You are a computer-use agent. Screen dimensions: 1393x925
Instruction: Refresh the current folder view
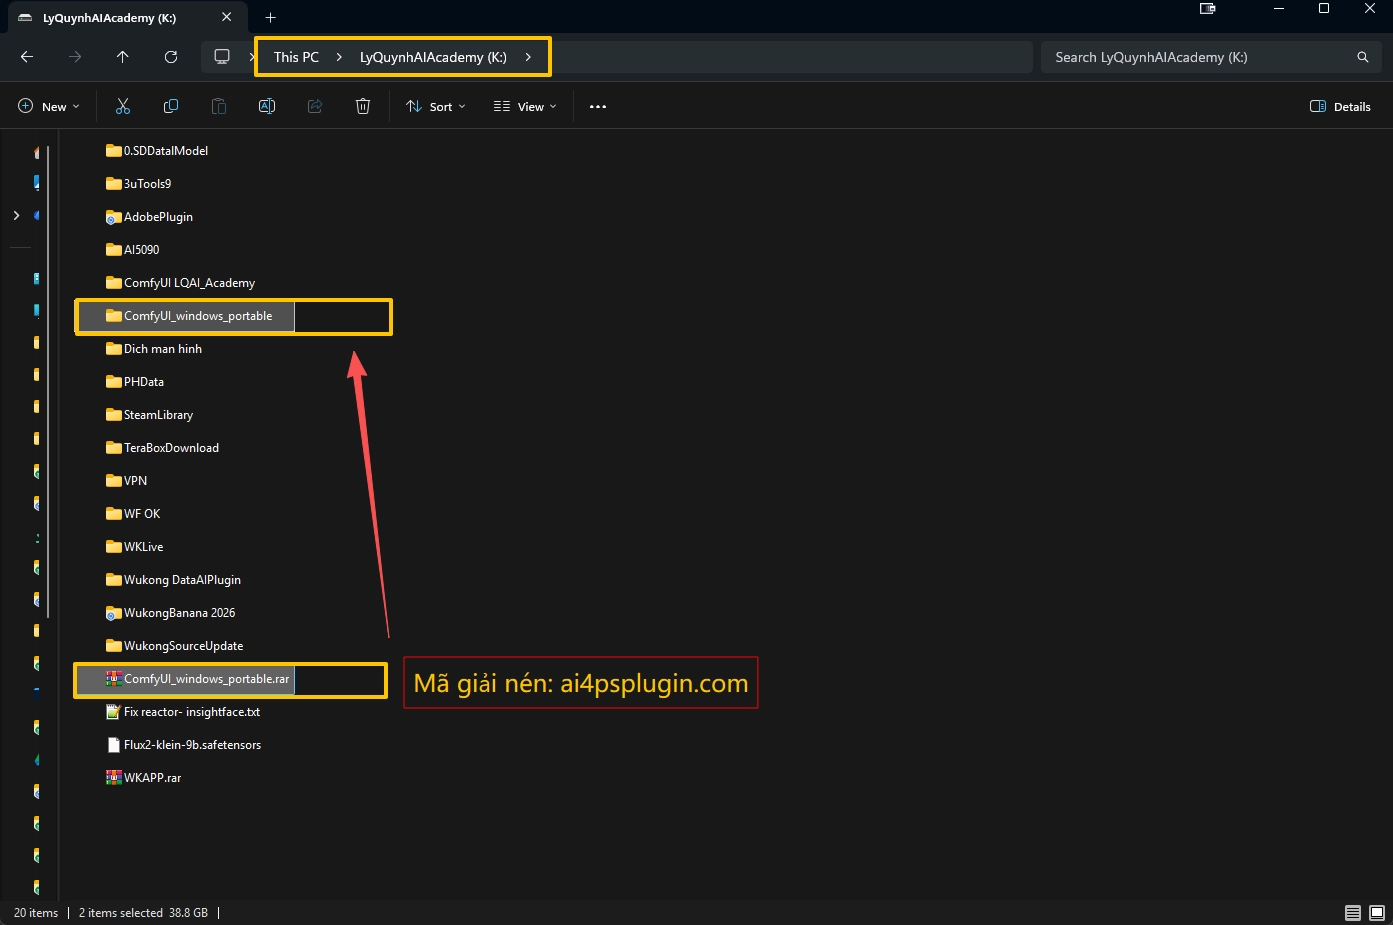pyautogui.click(x=171, y=57)
